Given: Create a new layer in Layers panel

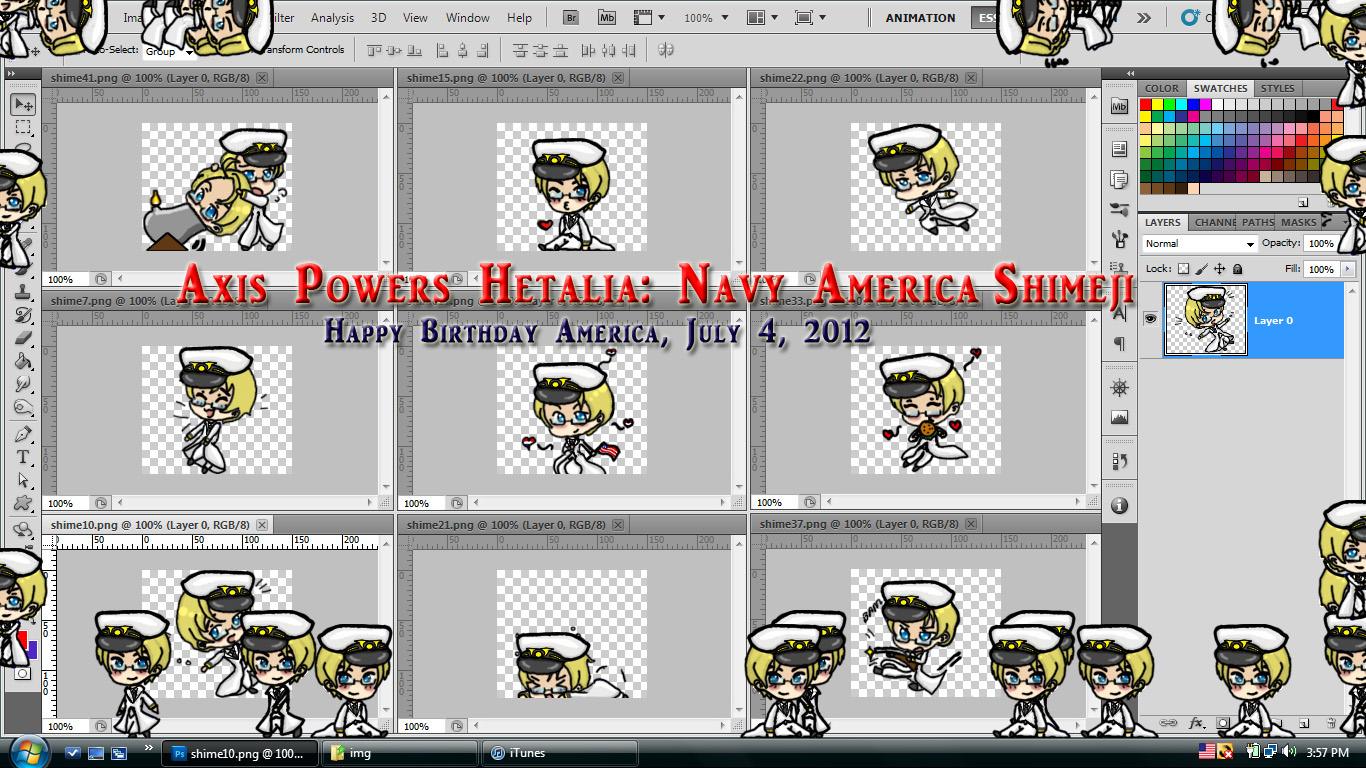Looking at the screenshot, I should (x=1304, y=722).
